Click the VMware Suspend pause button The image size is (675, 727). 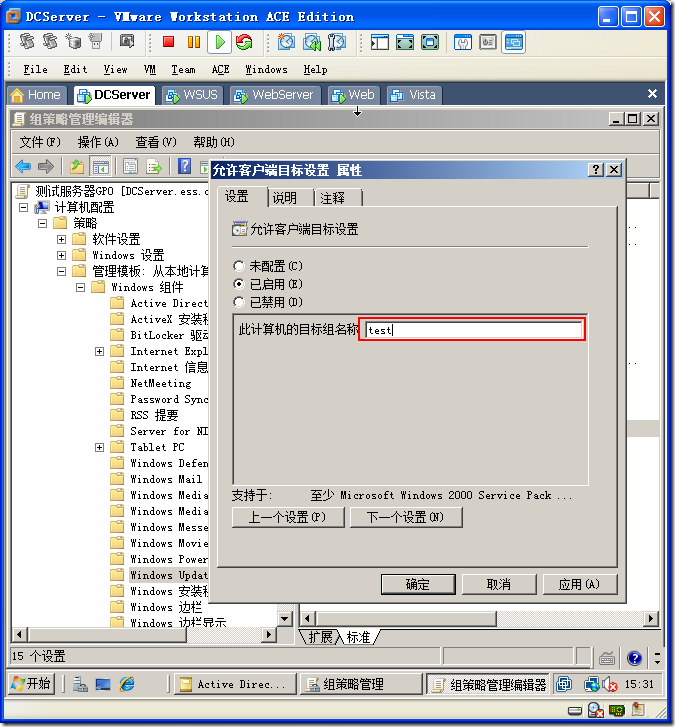(194, 42)
